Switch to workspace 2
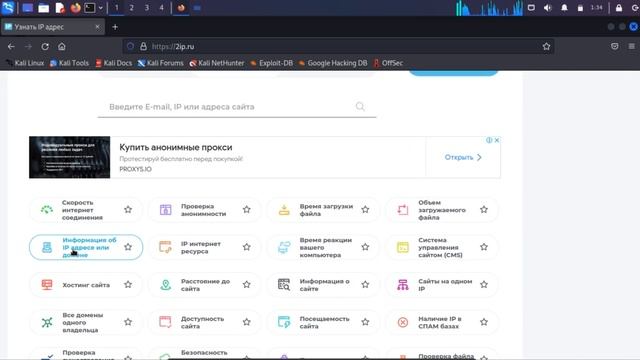640x360 pixels. coord(131,8)
